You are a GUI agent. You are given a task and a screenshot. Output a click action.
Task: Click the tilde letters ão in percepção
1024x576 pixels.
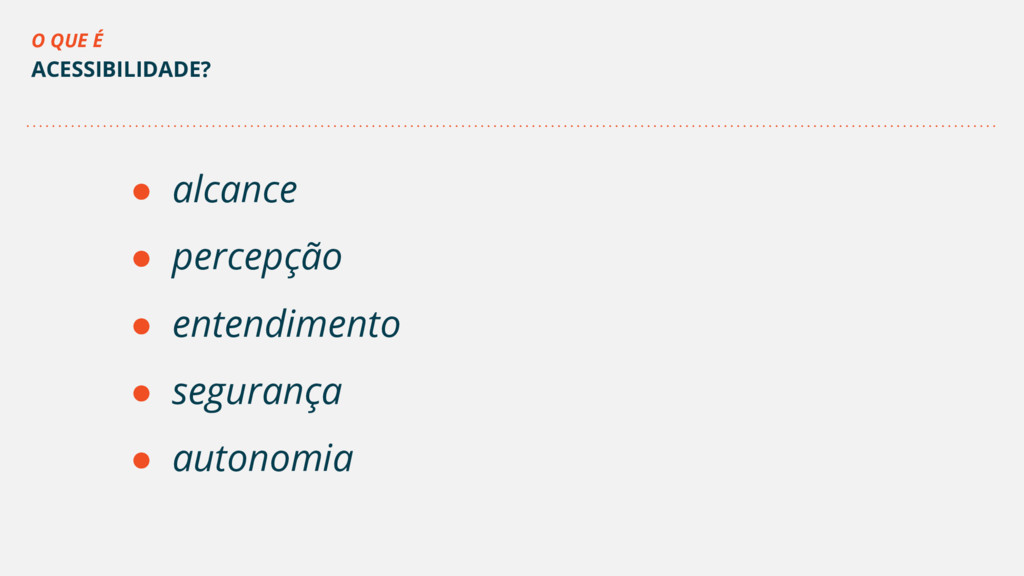click(x=321, y=257)
